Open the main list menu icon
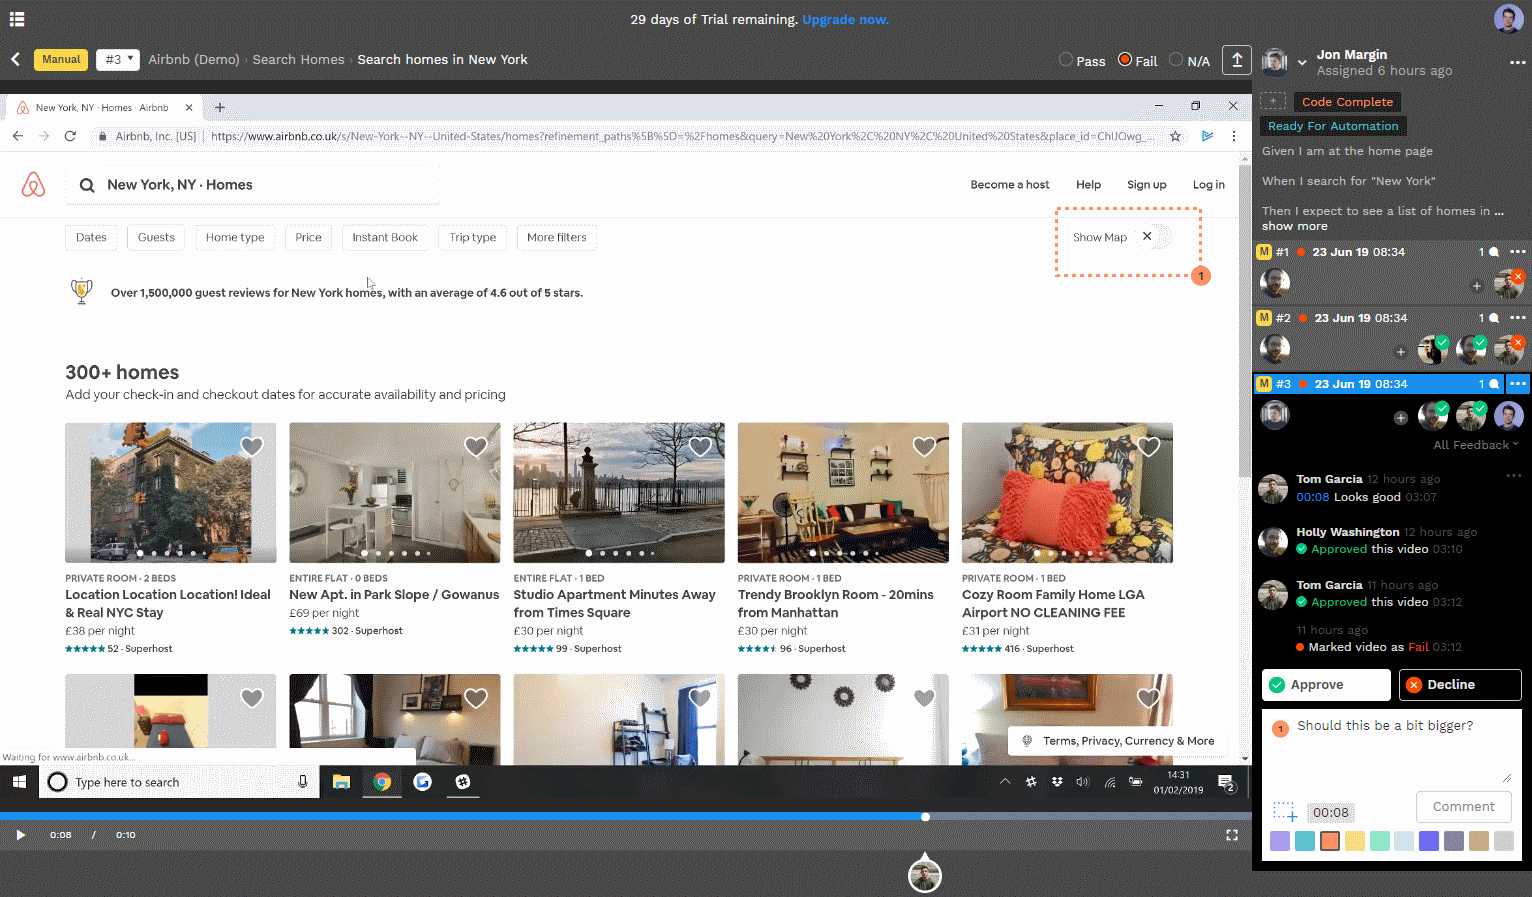The width and height of the screenshot is (1532, 897). [16, 19]
